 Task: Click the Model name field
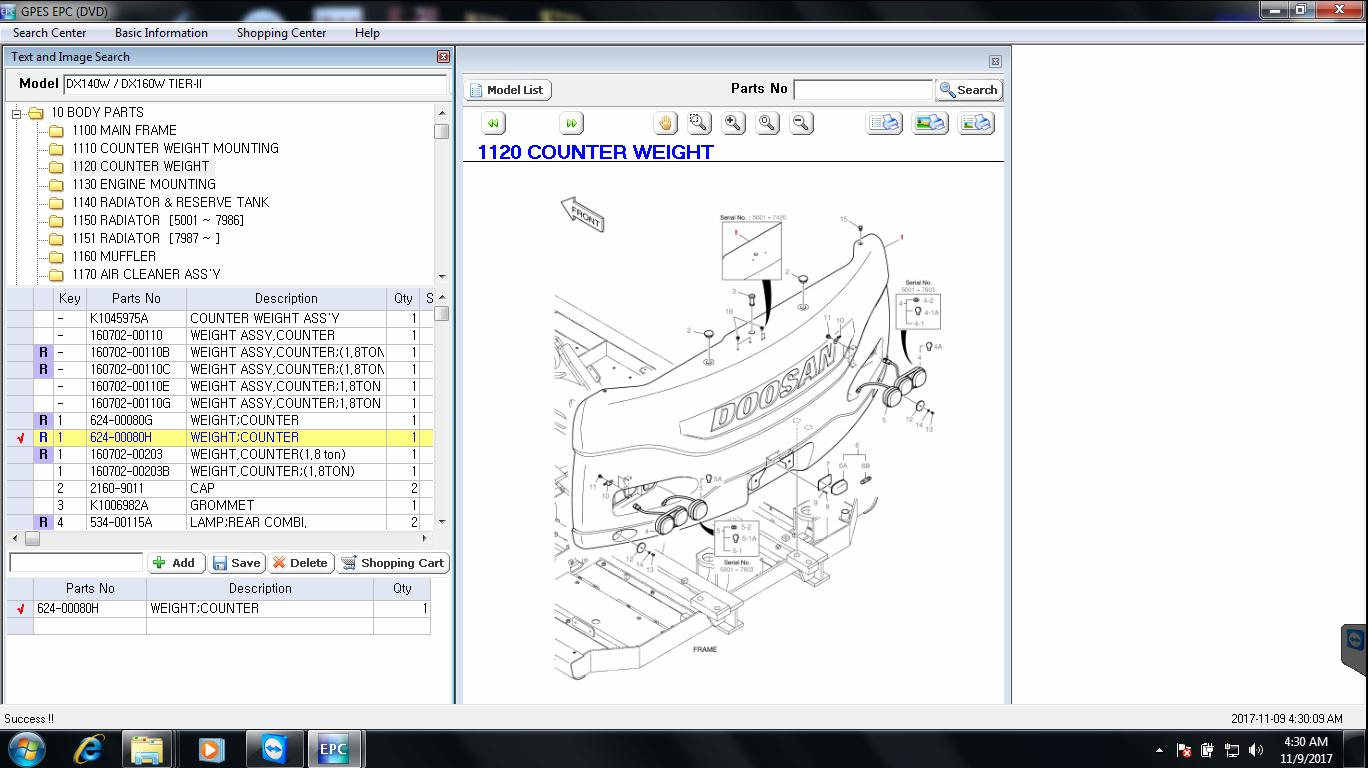pyautogui.click(x=255, y=84)
